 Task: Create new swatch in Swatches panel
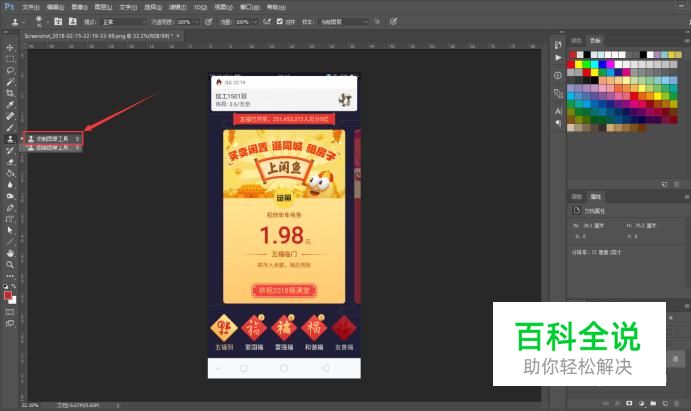tap(664, 184)
